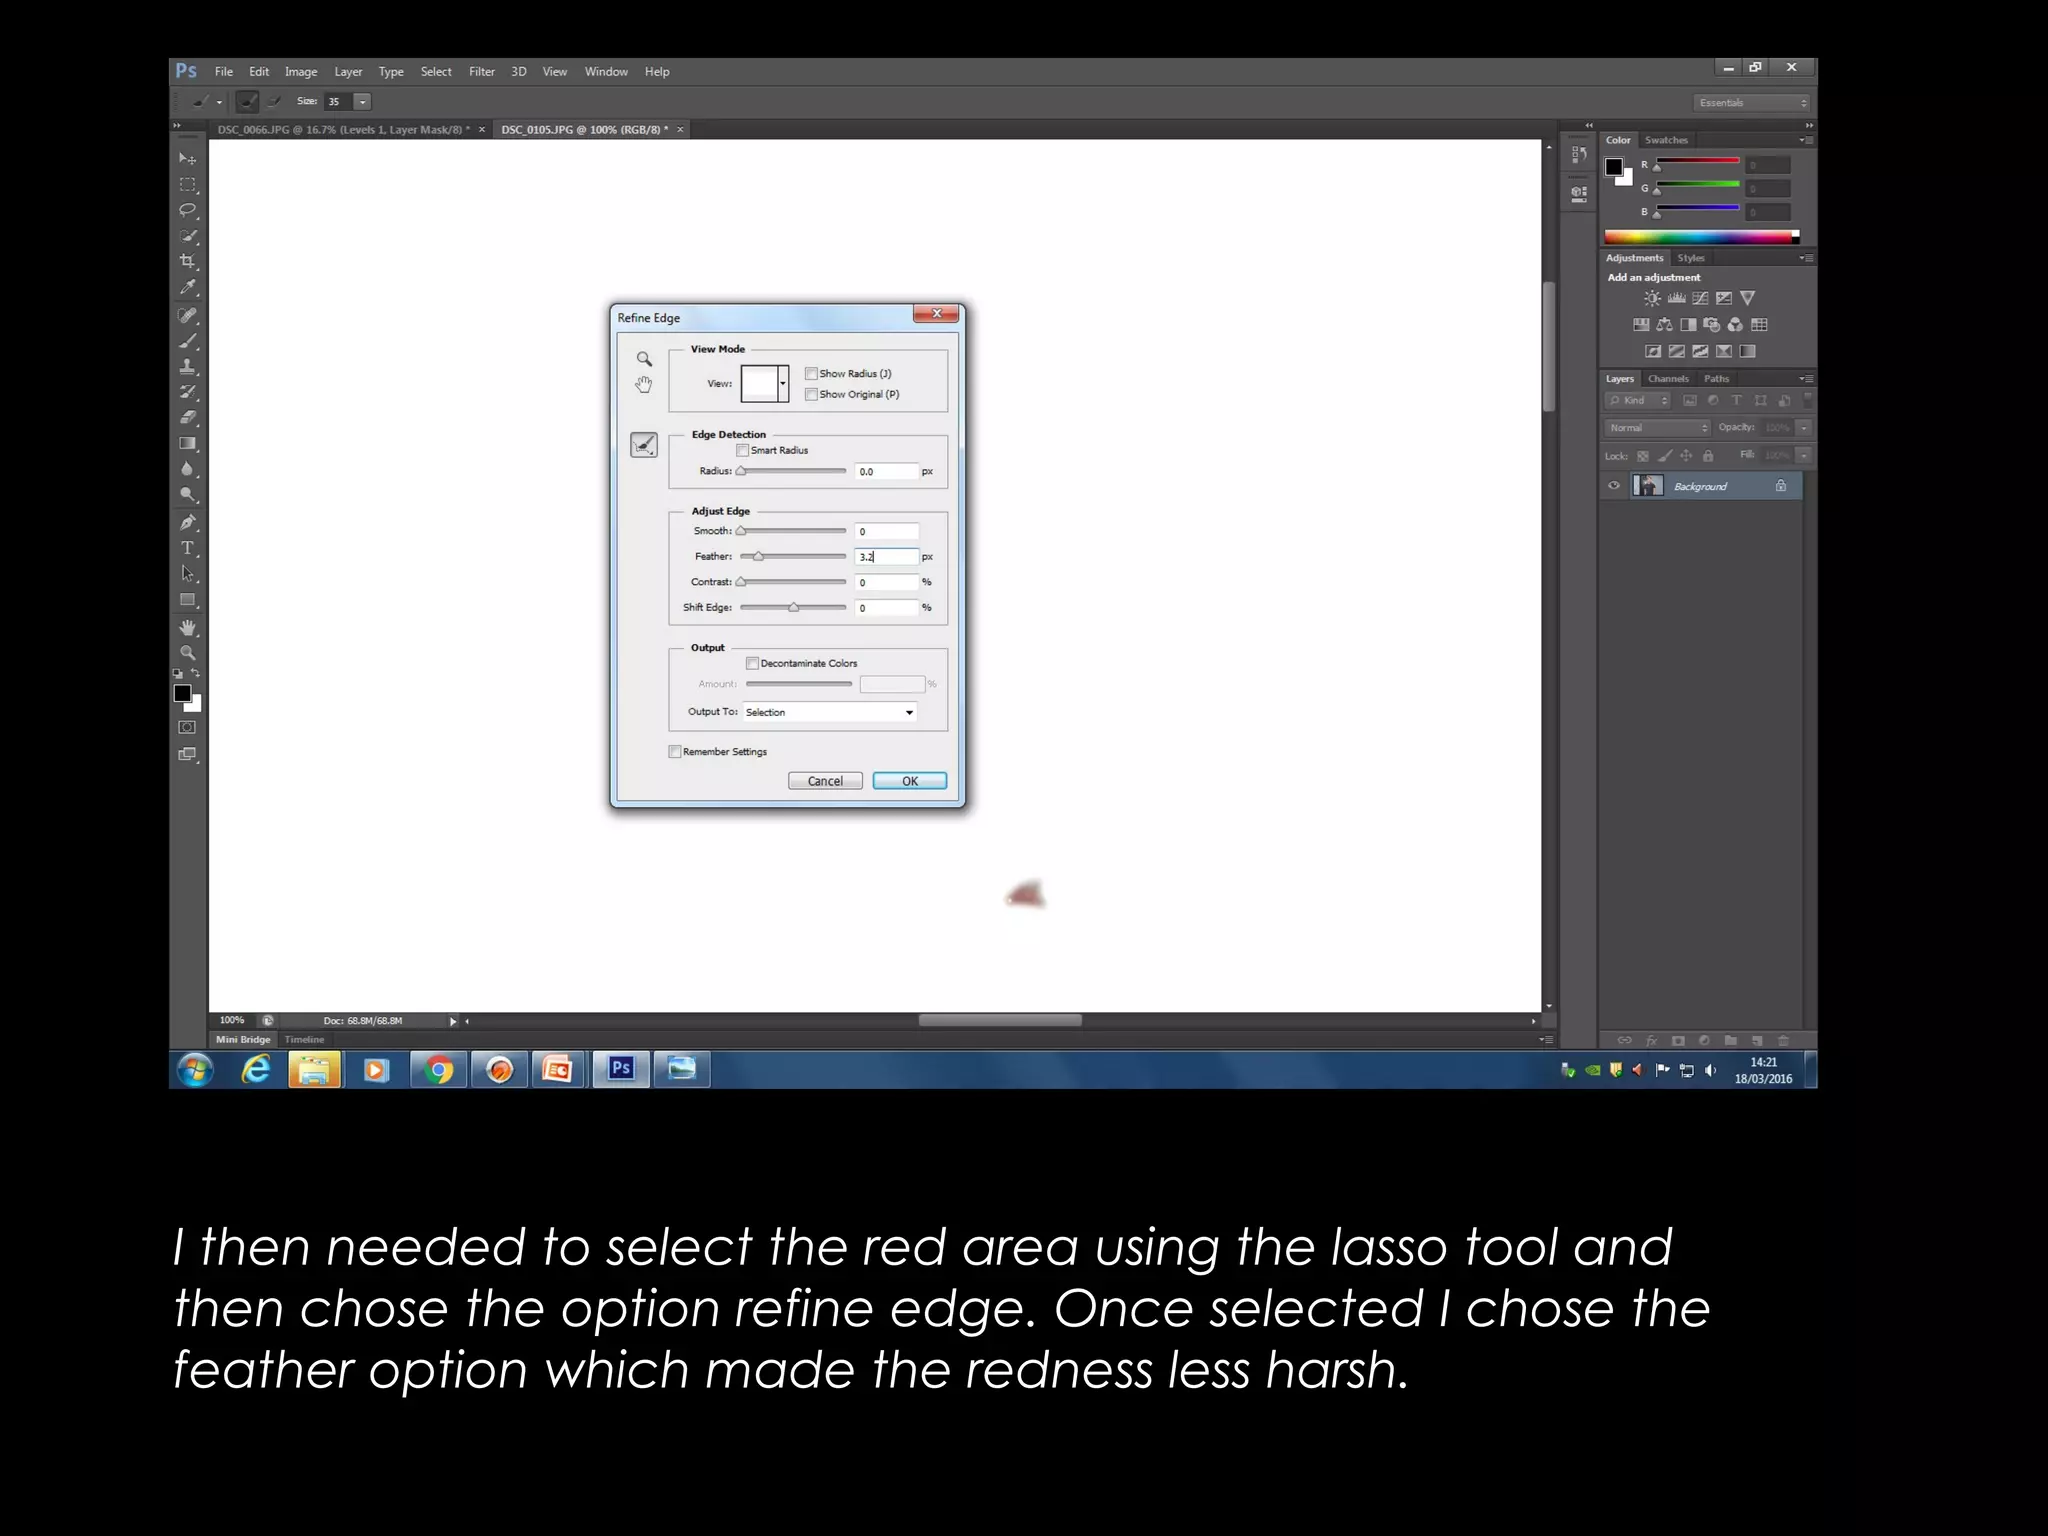Open the layer blend mode Normal dropdown
2048x1536 pixels.
click(1657, 427)
